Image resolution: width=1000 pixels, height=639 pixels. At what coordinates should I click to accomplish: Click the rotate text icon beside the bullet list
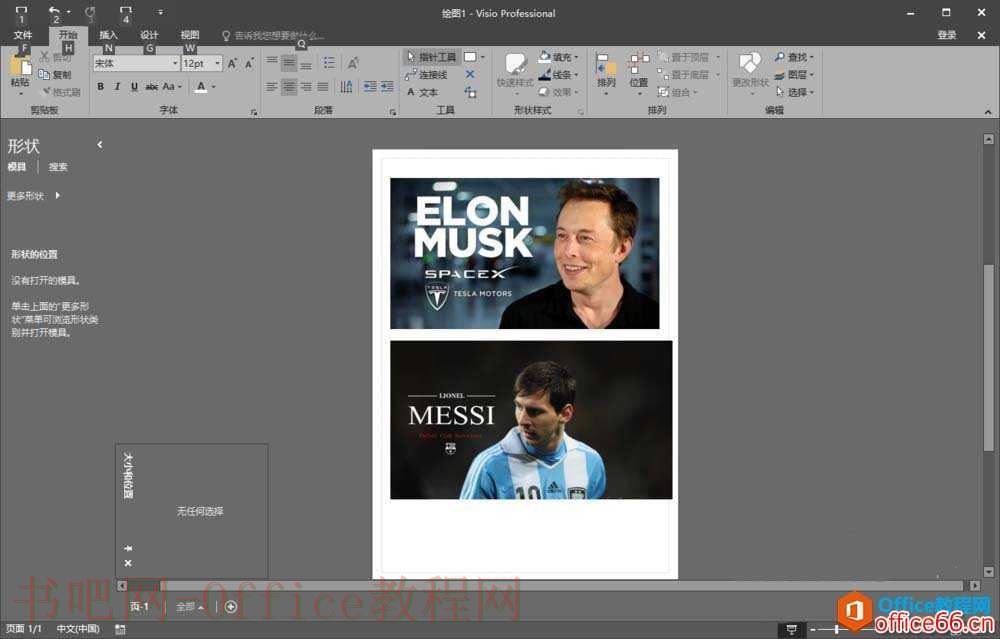353,62
